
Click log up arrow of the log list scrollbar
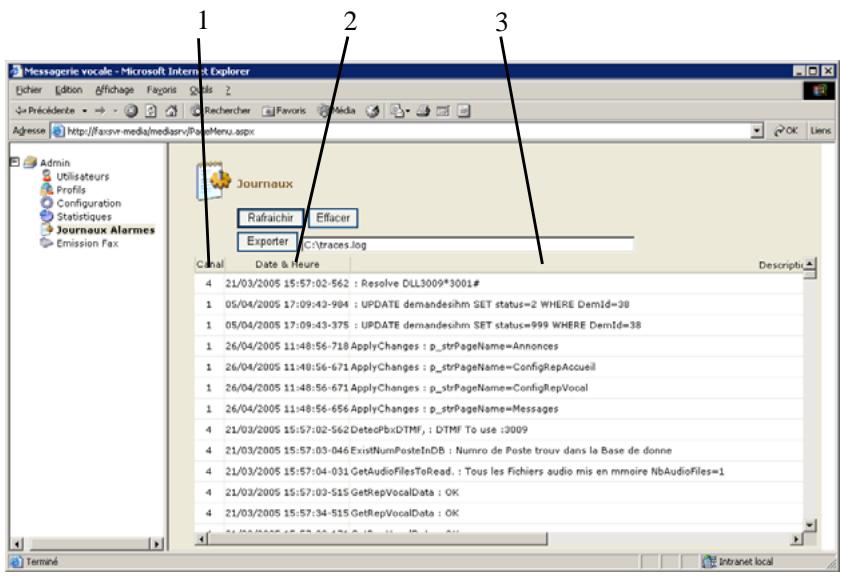point(809,263)
